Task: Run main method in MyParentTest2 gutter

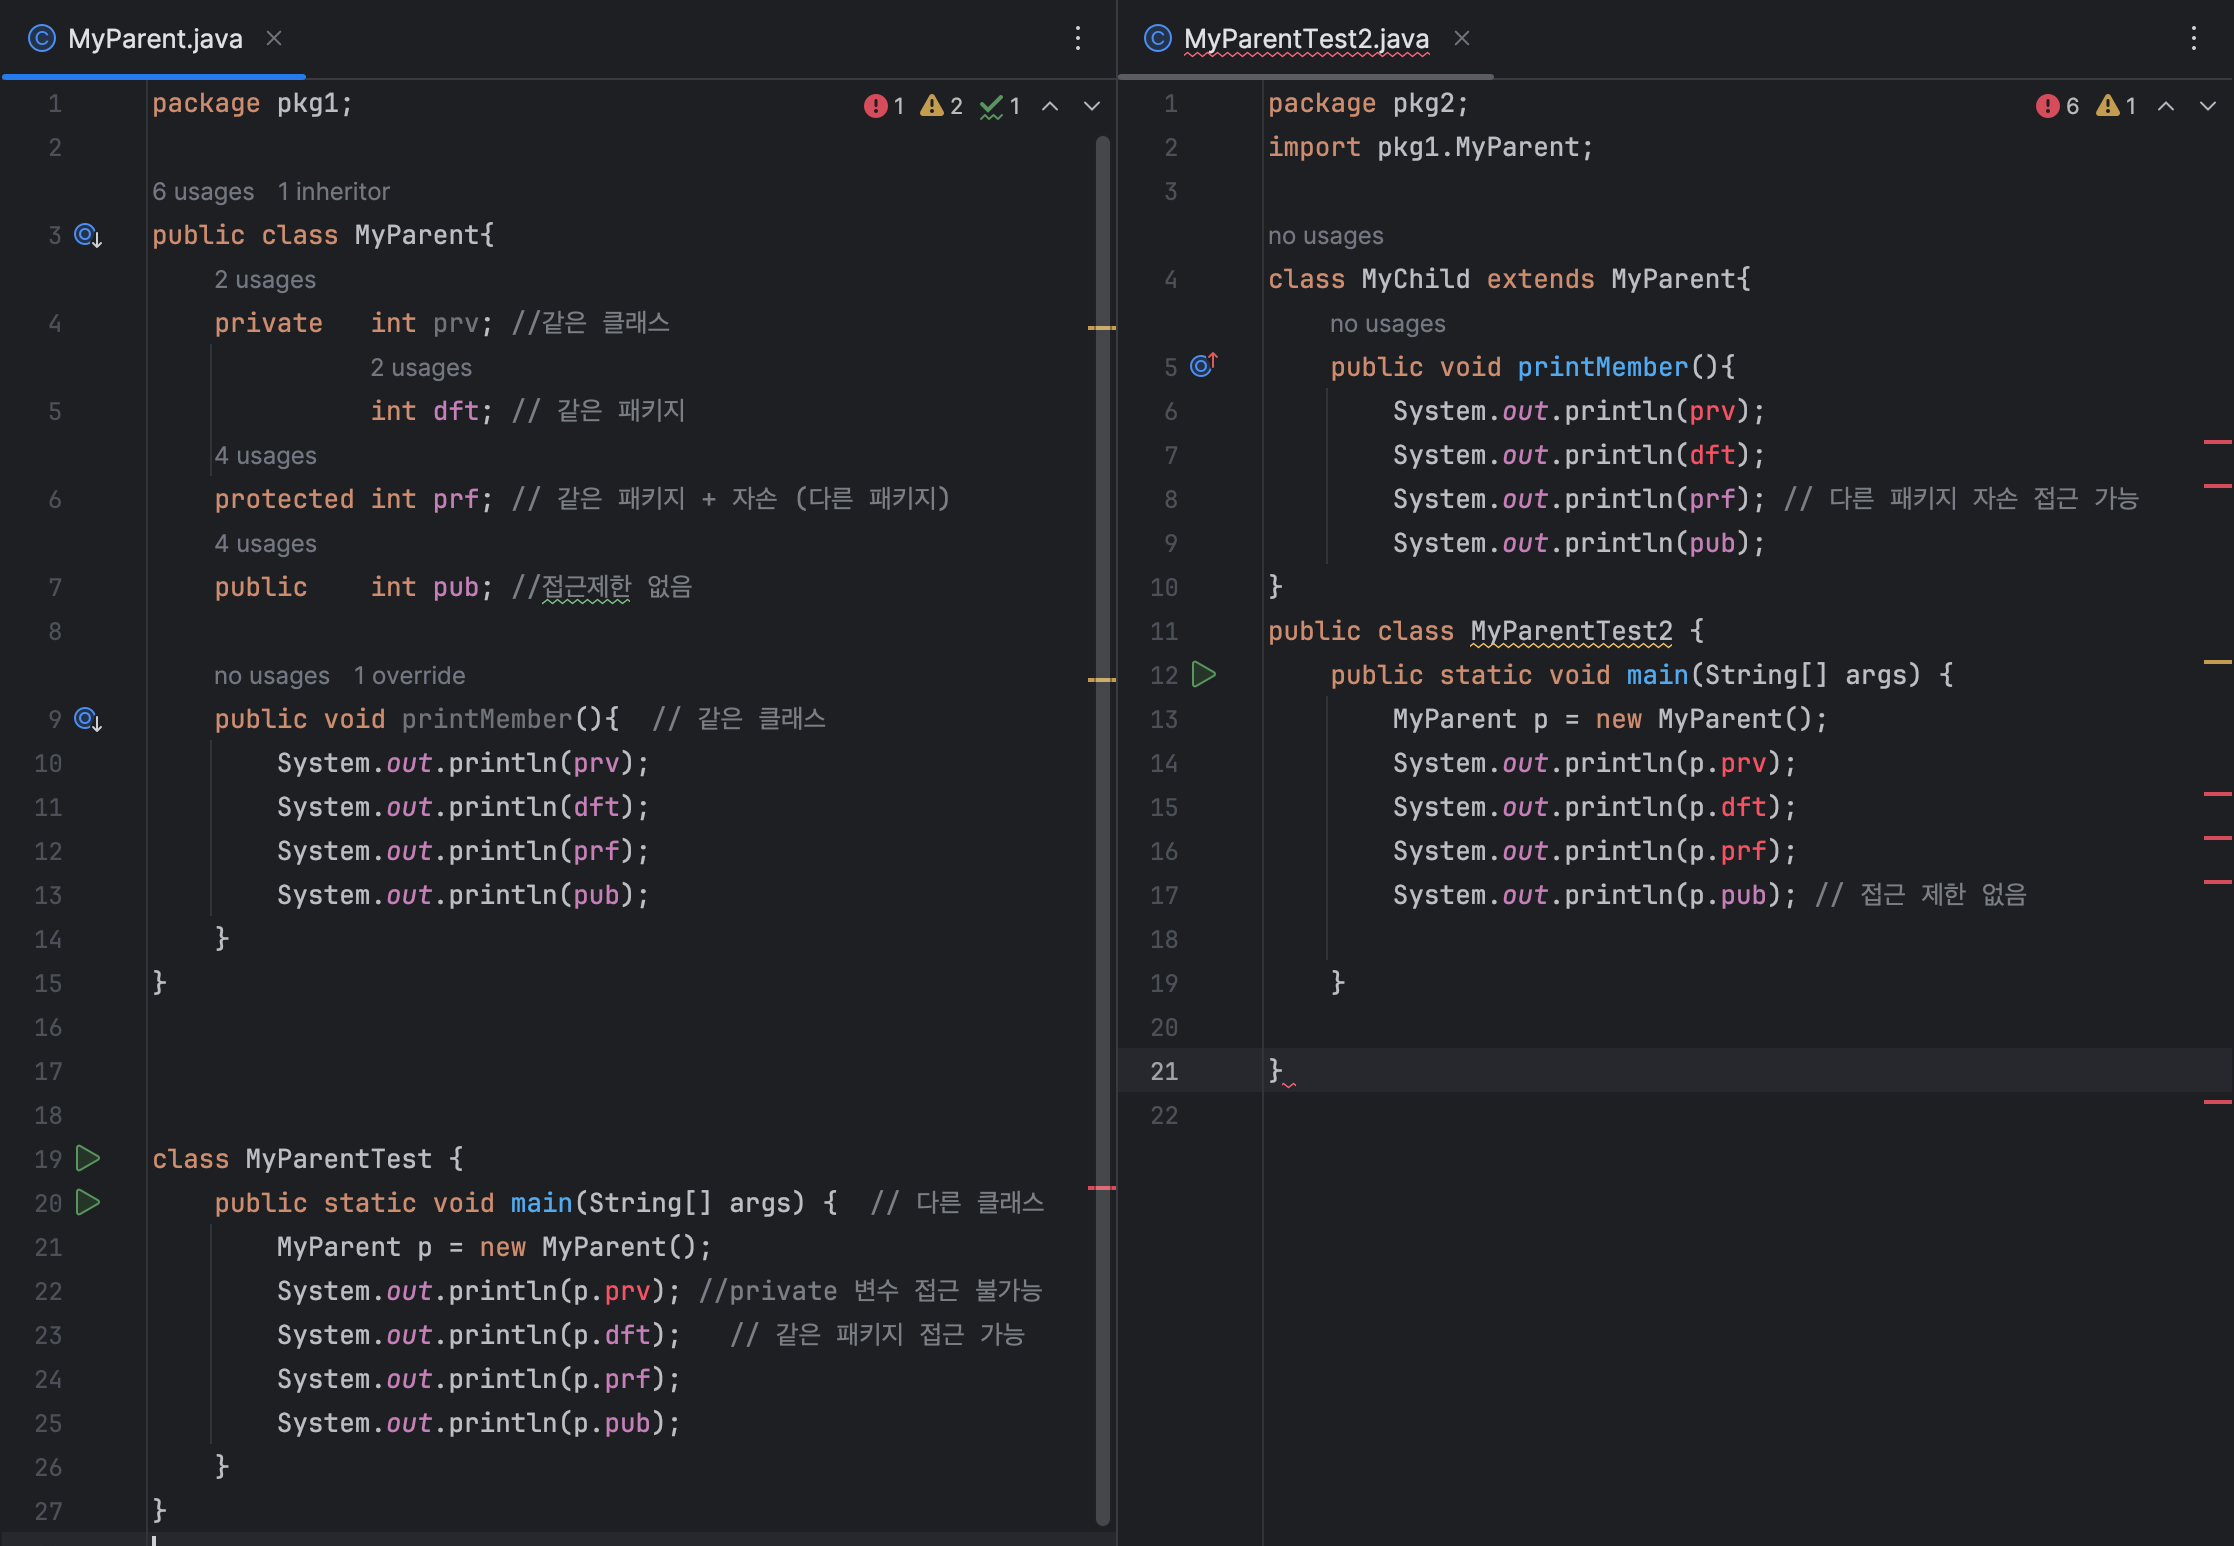Action: pos(1204,675)
